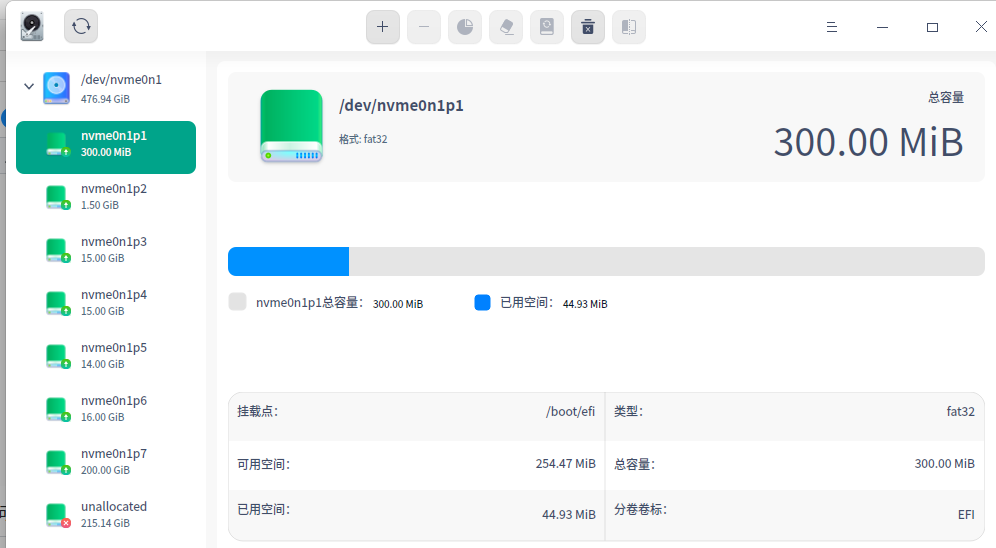Click the create partition plus button

coord(382,27)
